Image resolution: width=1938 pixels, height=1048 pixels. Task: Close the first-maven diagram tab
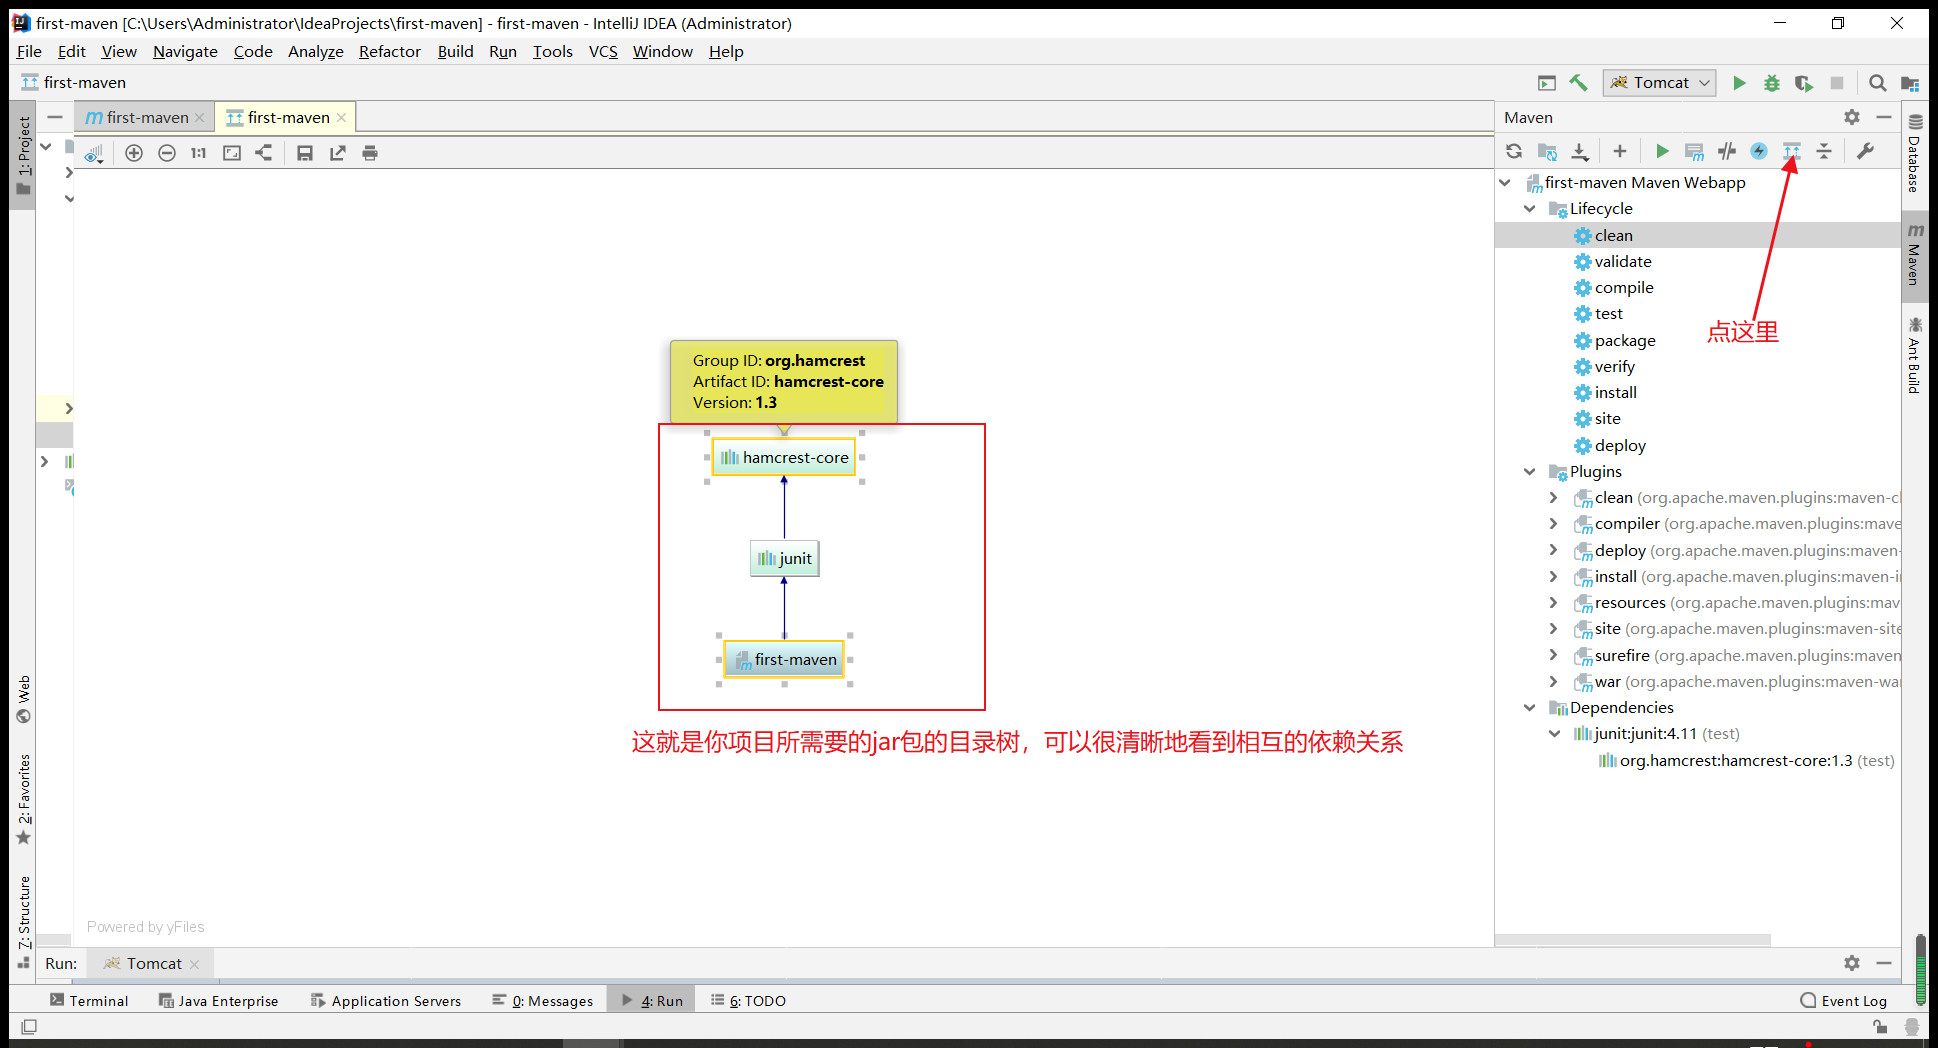[342, 117]
